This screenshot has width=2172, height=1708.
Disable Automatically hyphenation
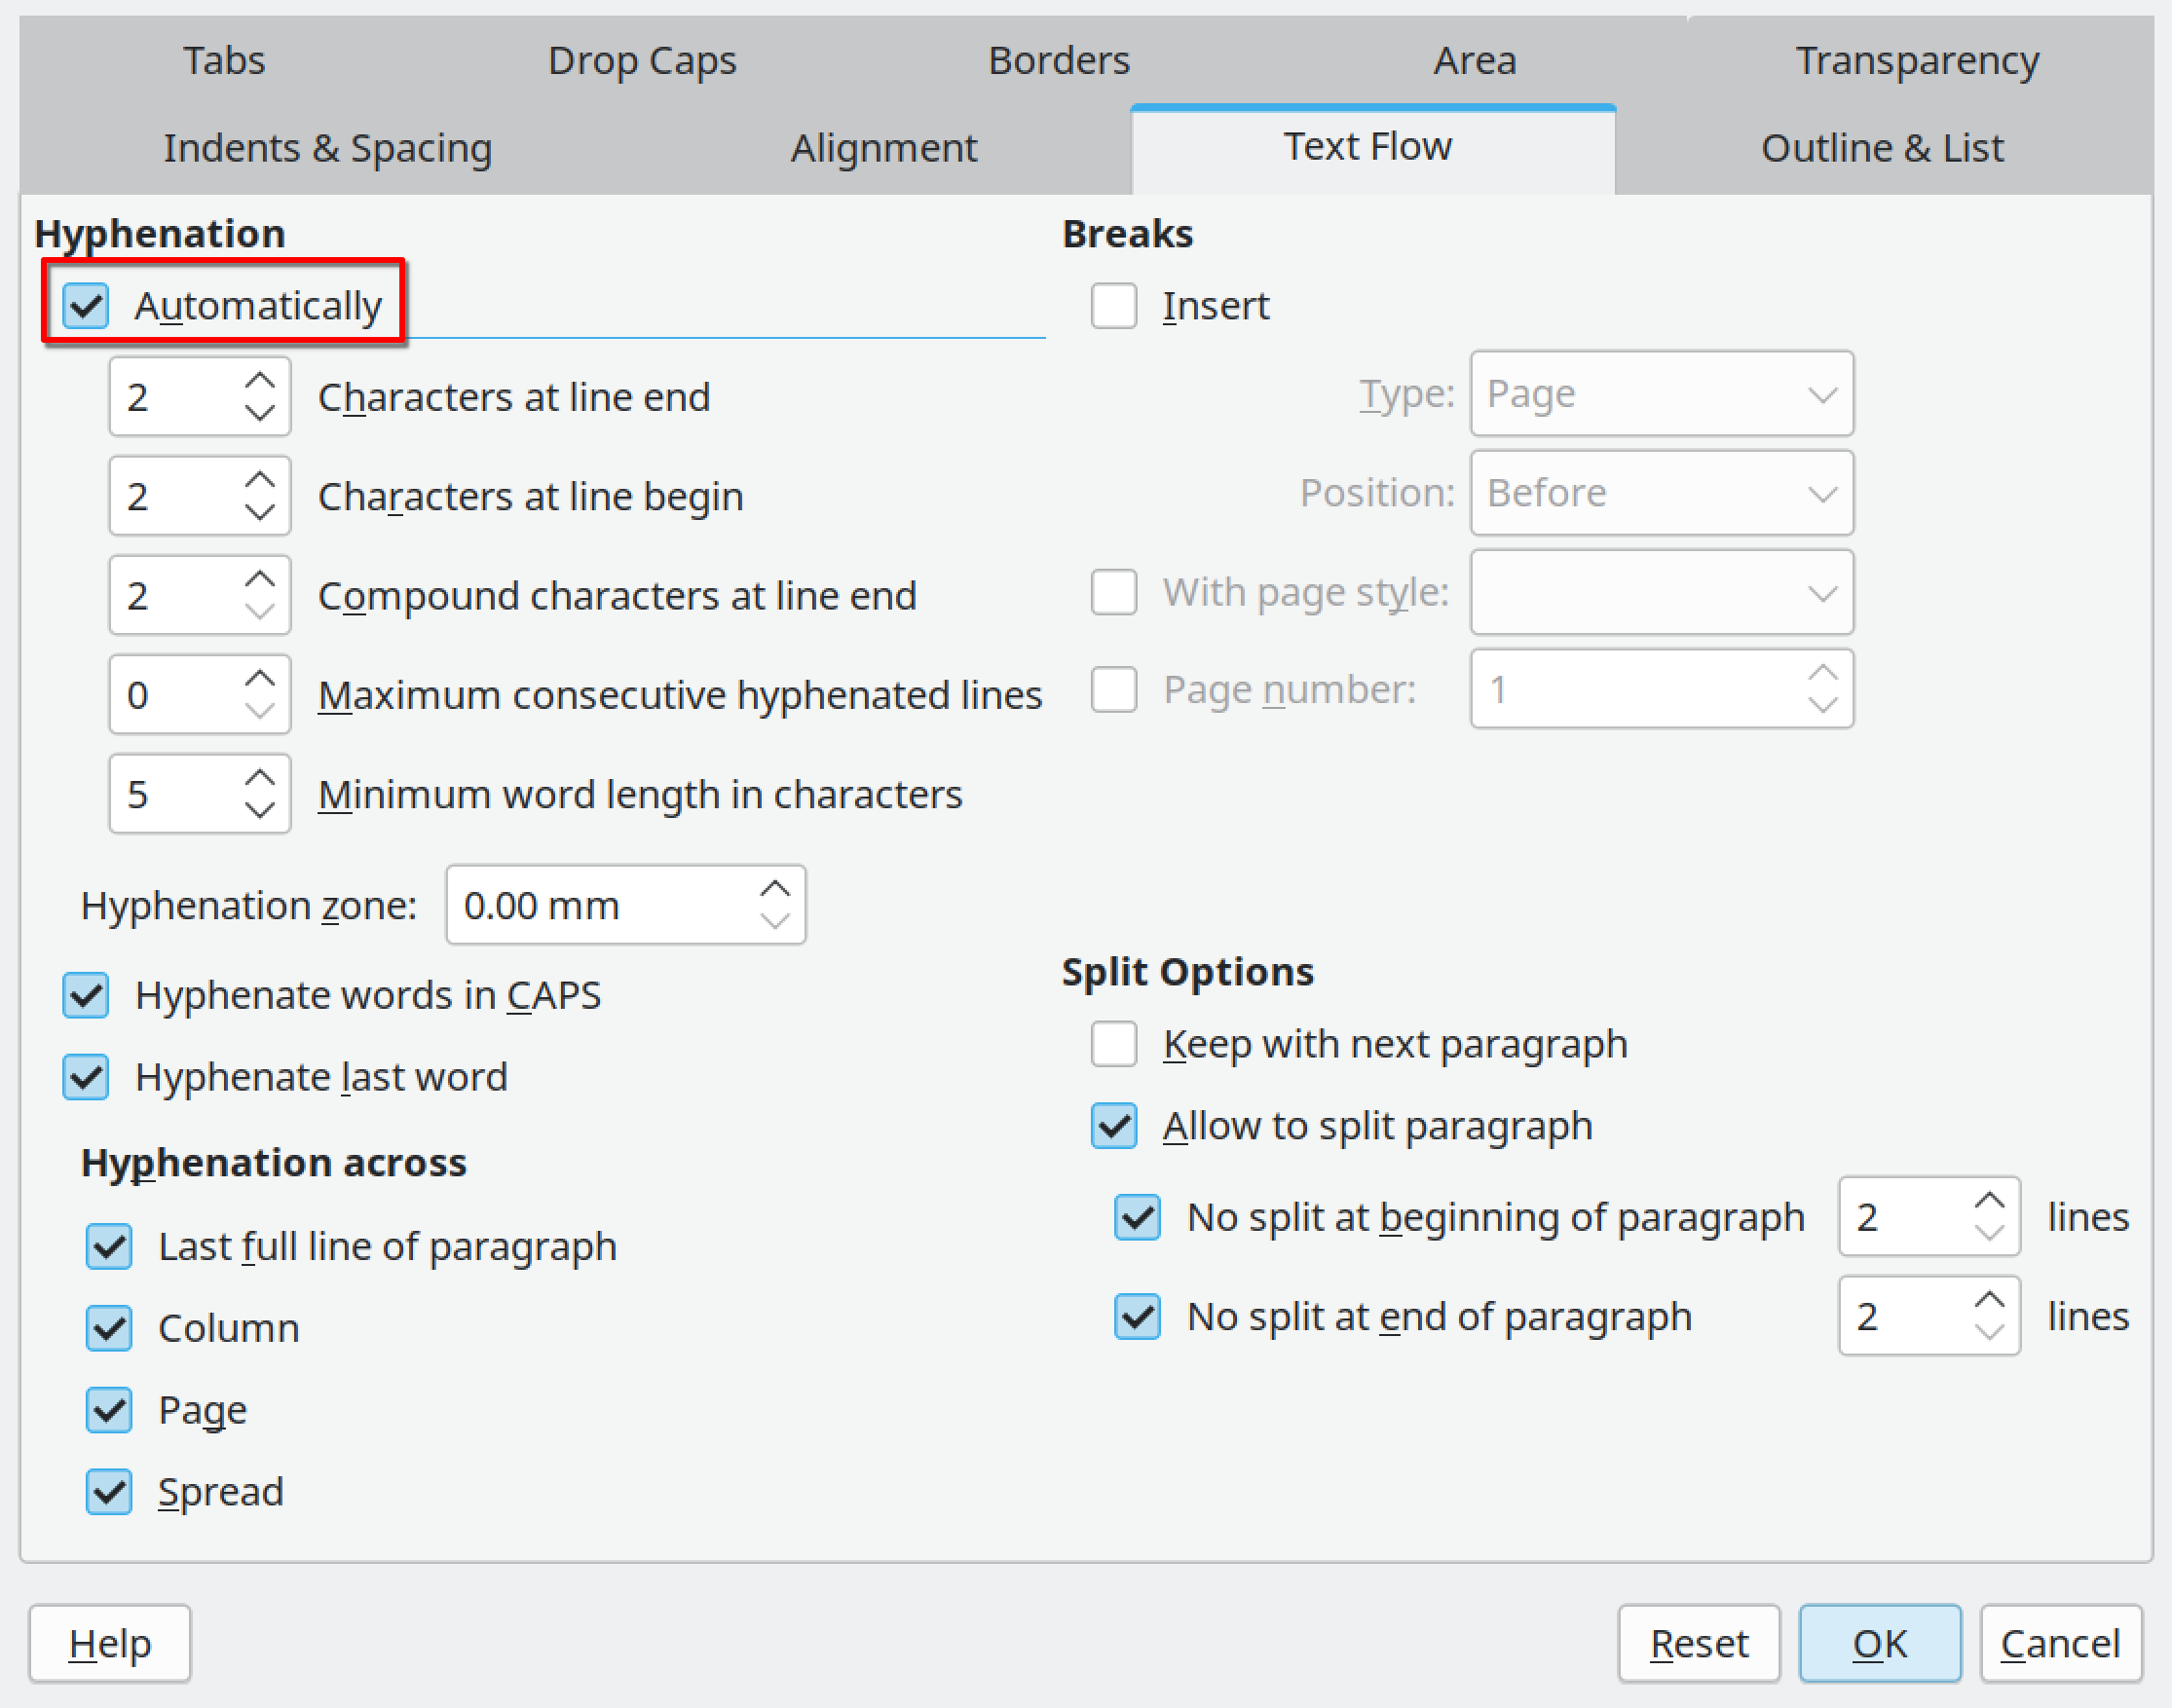tap(85, 306)
